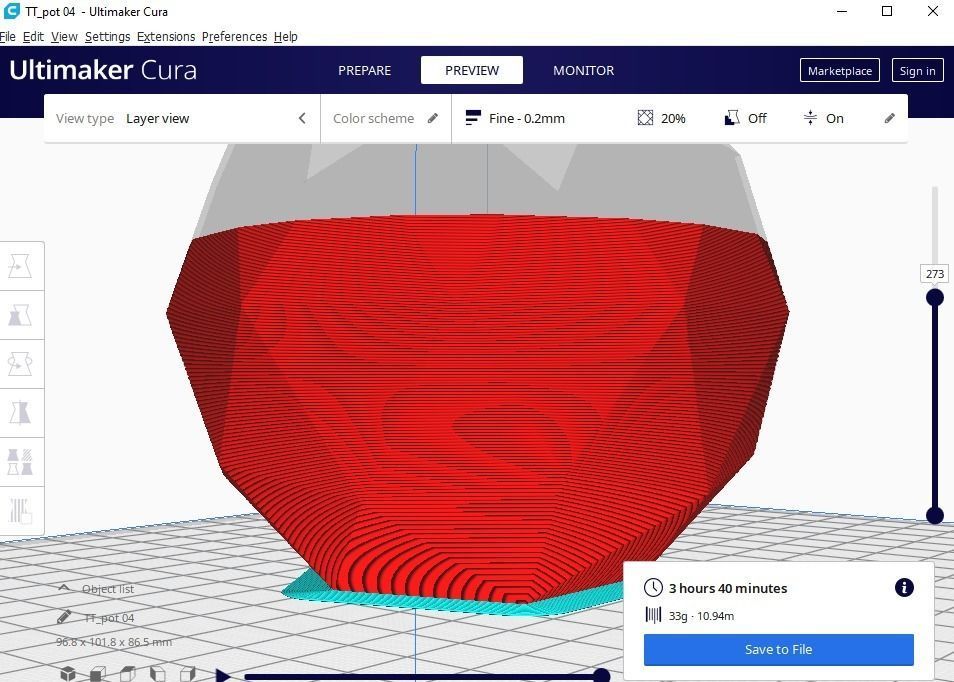954x682 pixels.
Task: Click the infill 20% icon
Action: click(x=645, y=118)
